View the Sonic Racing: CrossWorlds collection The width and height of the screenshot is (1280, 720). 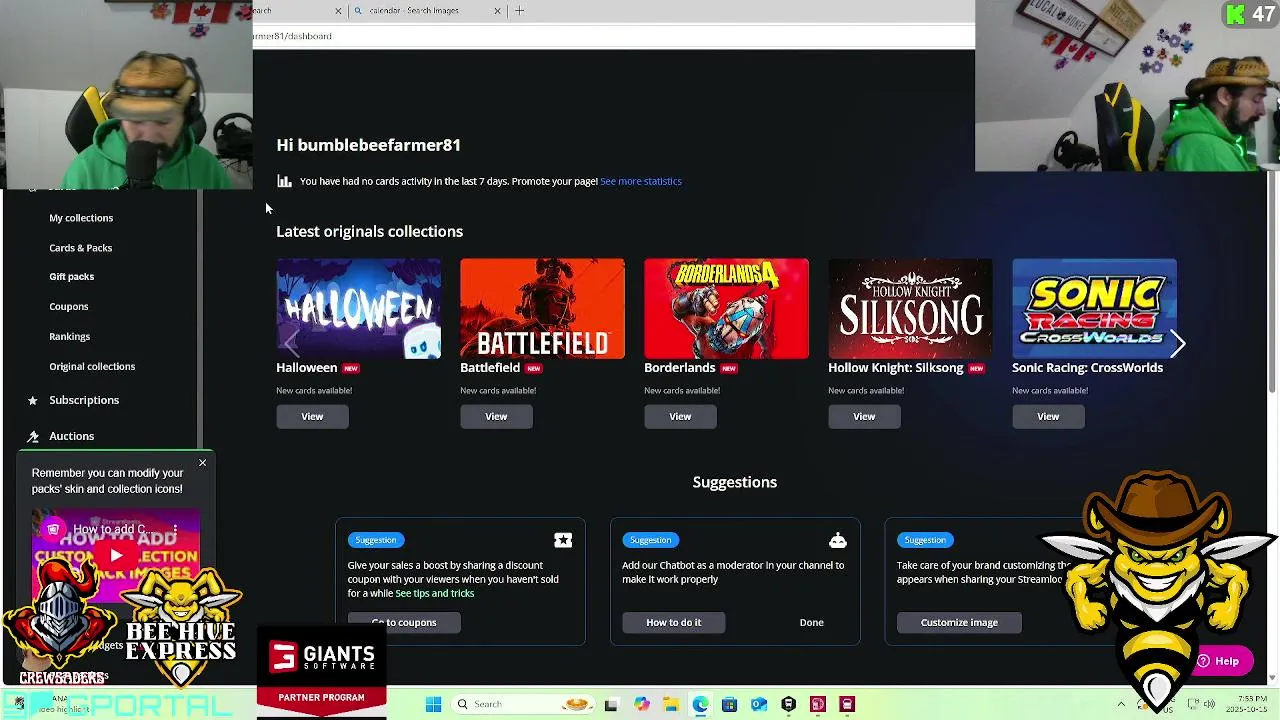coord(1048,416)
